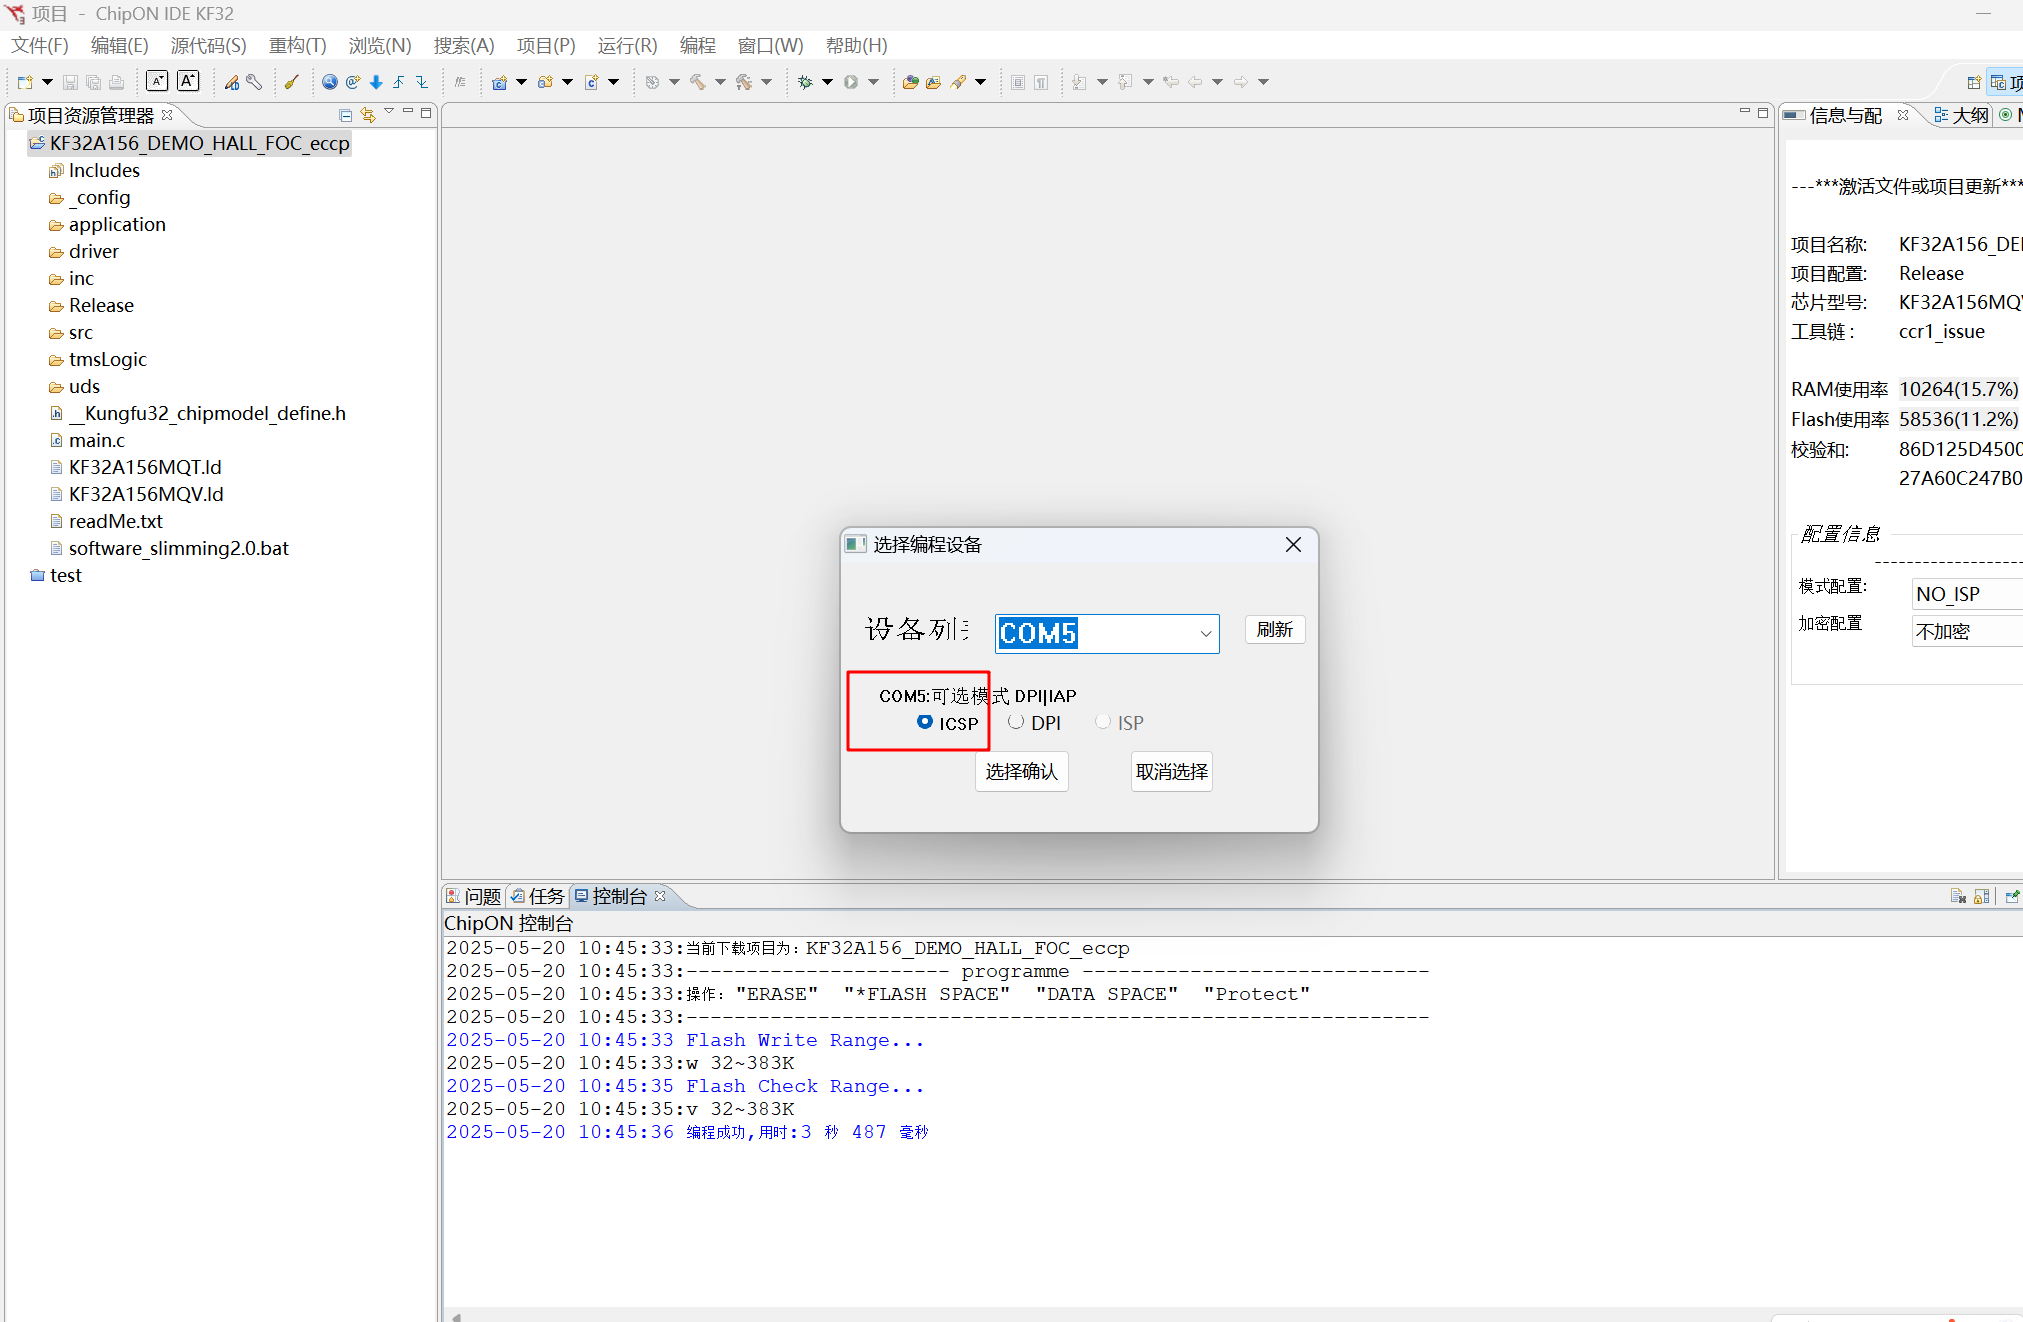The image size is (2023, 1322).
Task: Open the 编程 menu
Action: [x=697, y=45]
